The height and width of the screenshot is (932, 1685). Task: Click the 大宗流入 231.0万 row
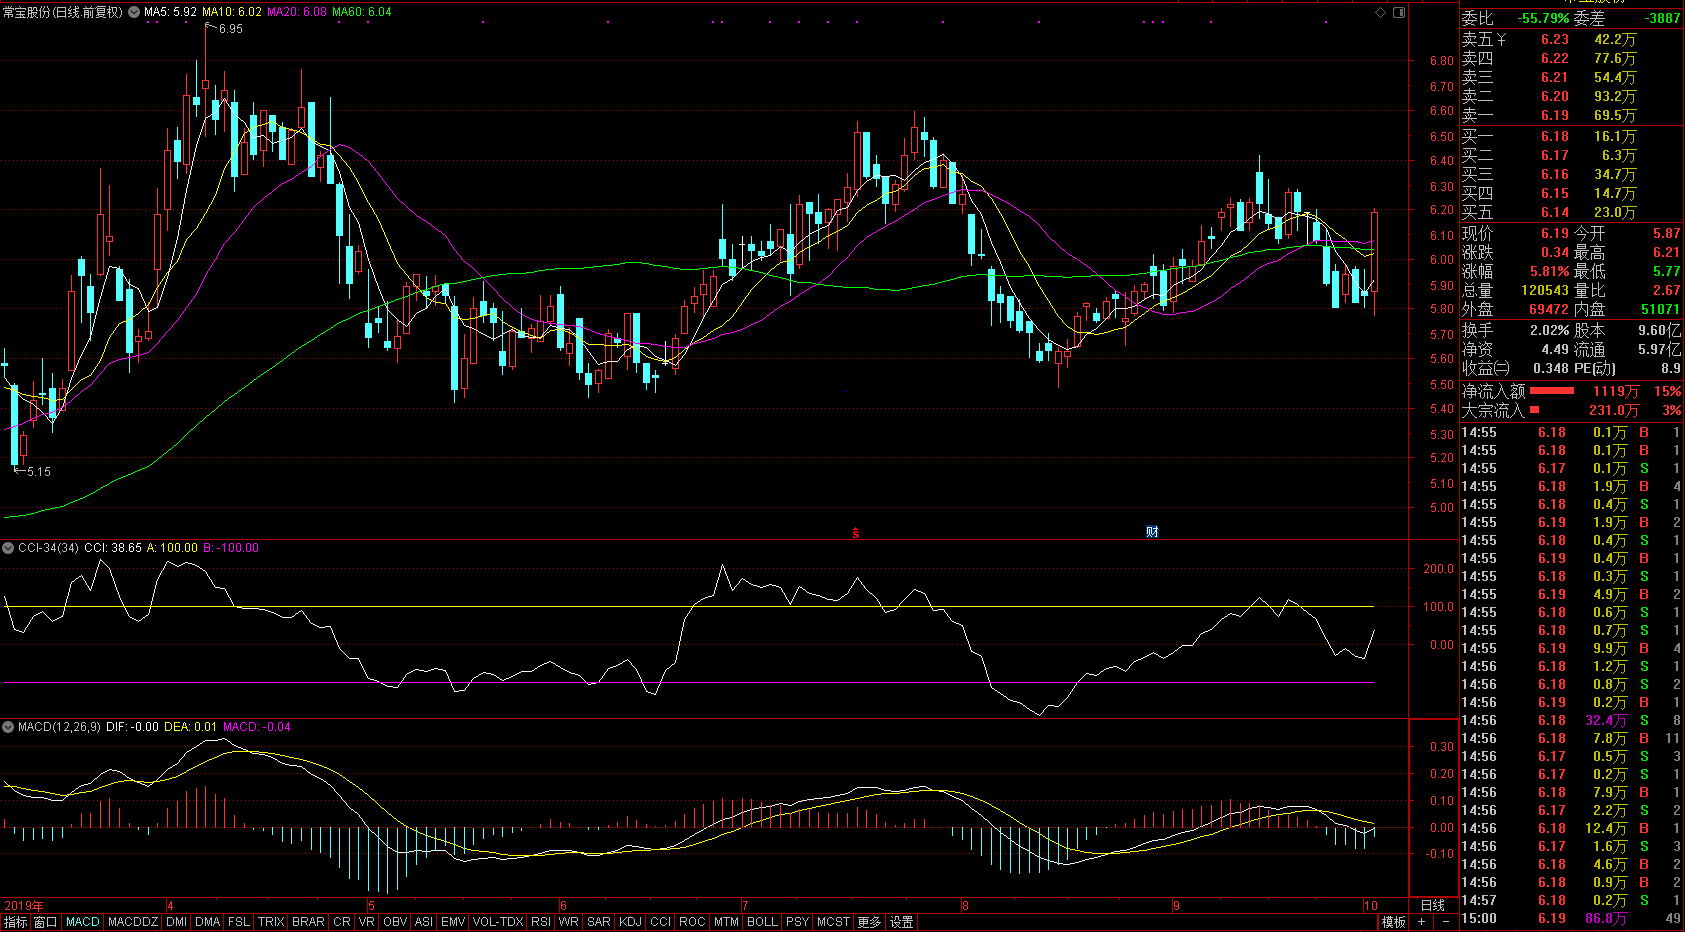(1571, 410)
